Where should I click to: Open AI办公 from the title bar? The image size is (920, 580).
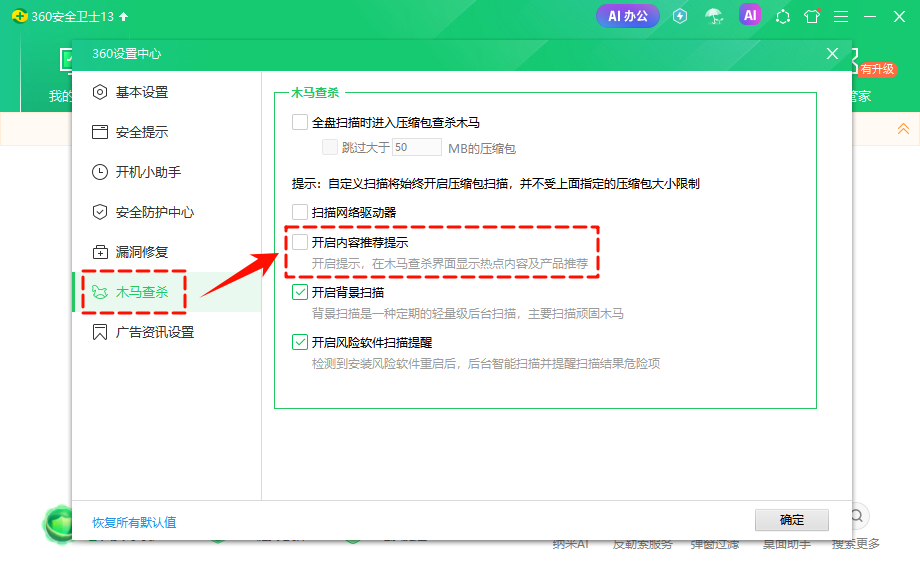pos(627,15)
